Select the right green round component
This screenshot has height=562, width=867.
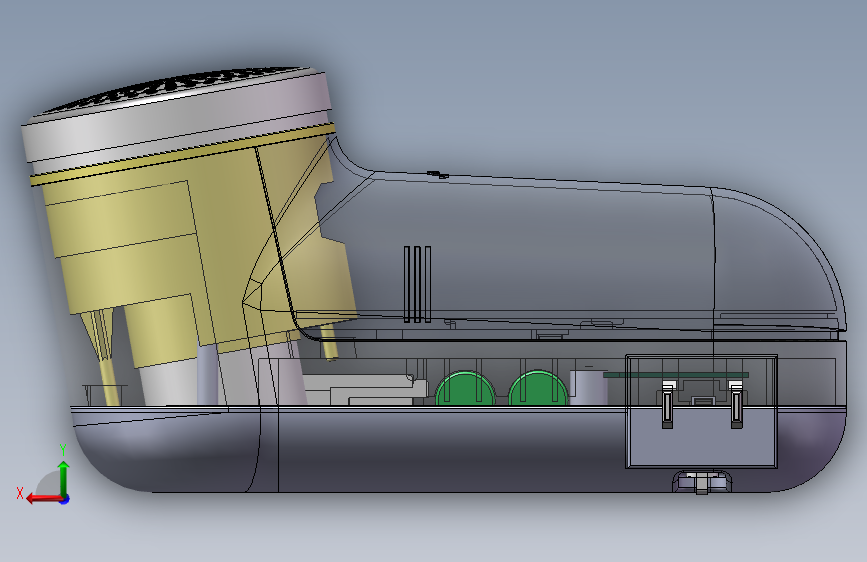point(538,388)
